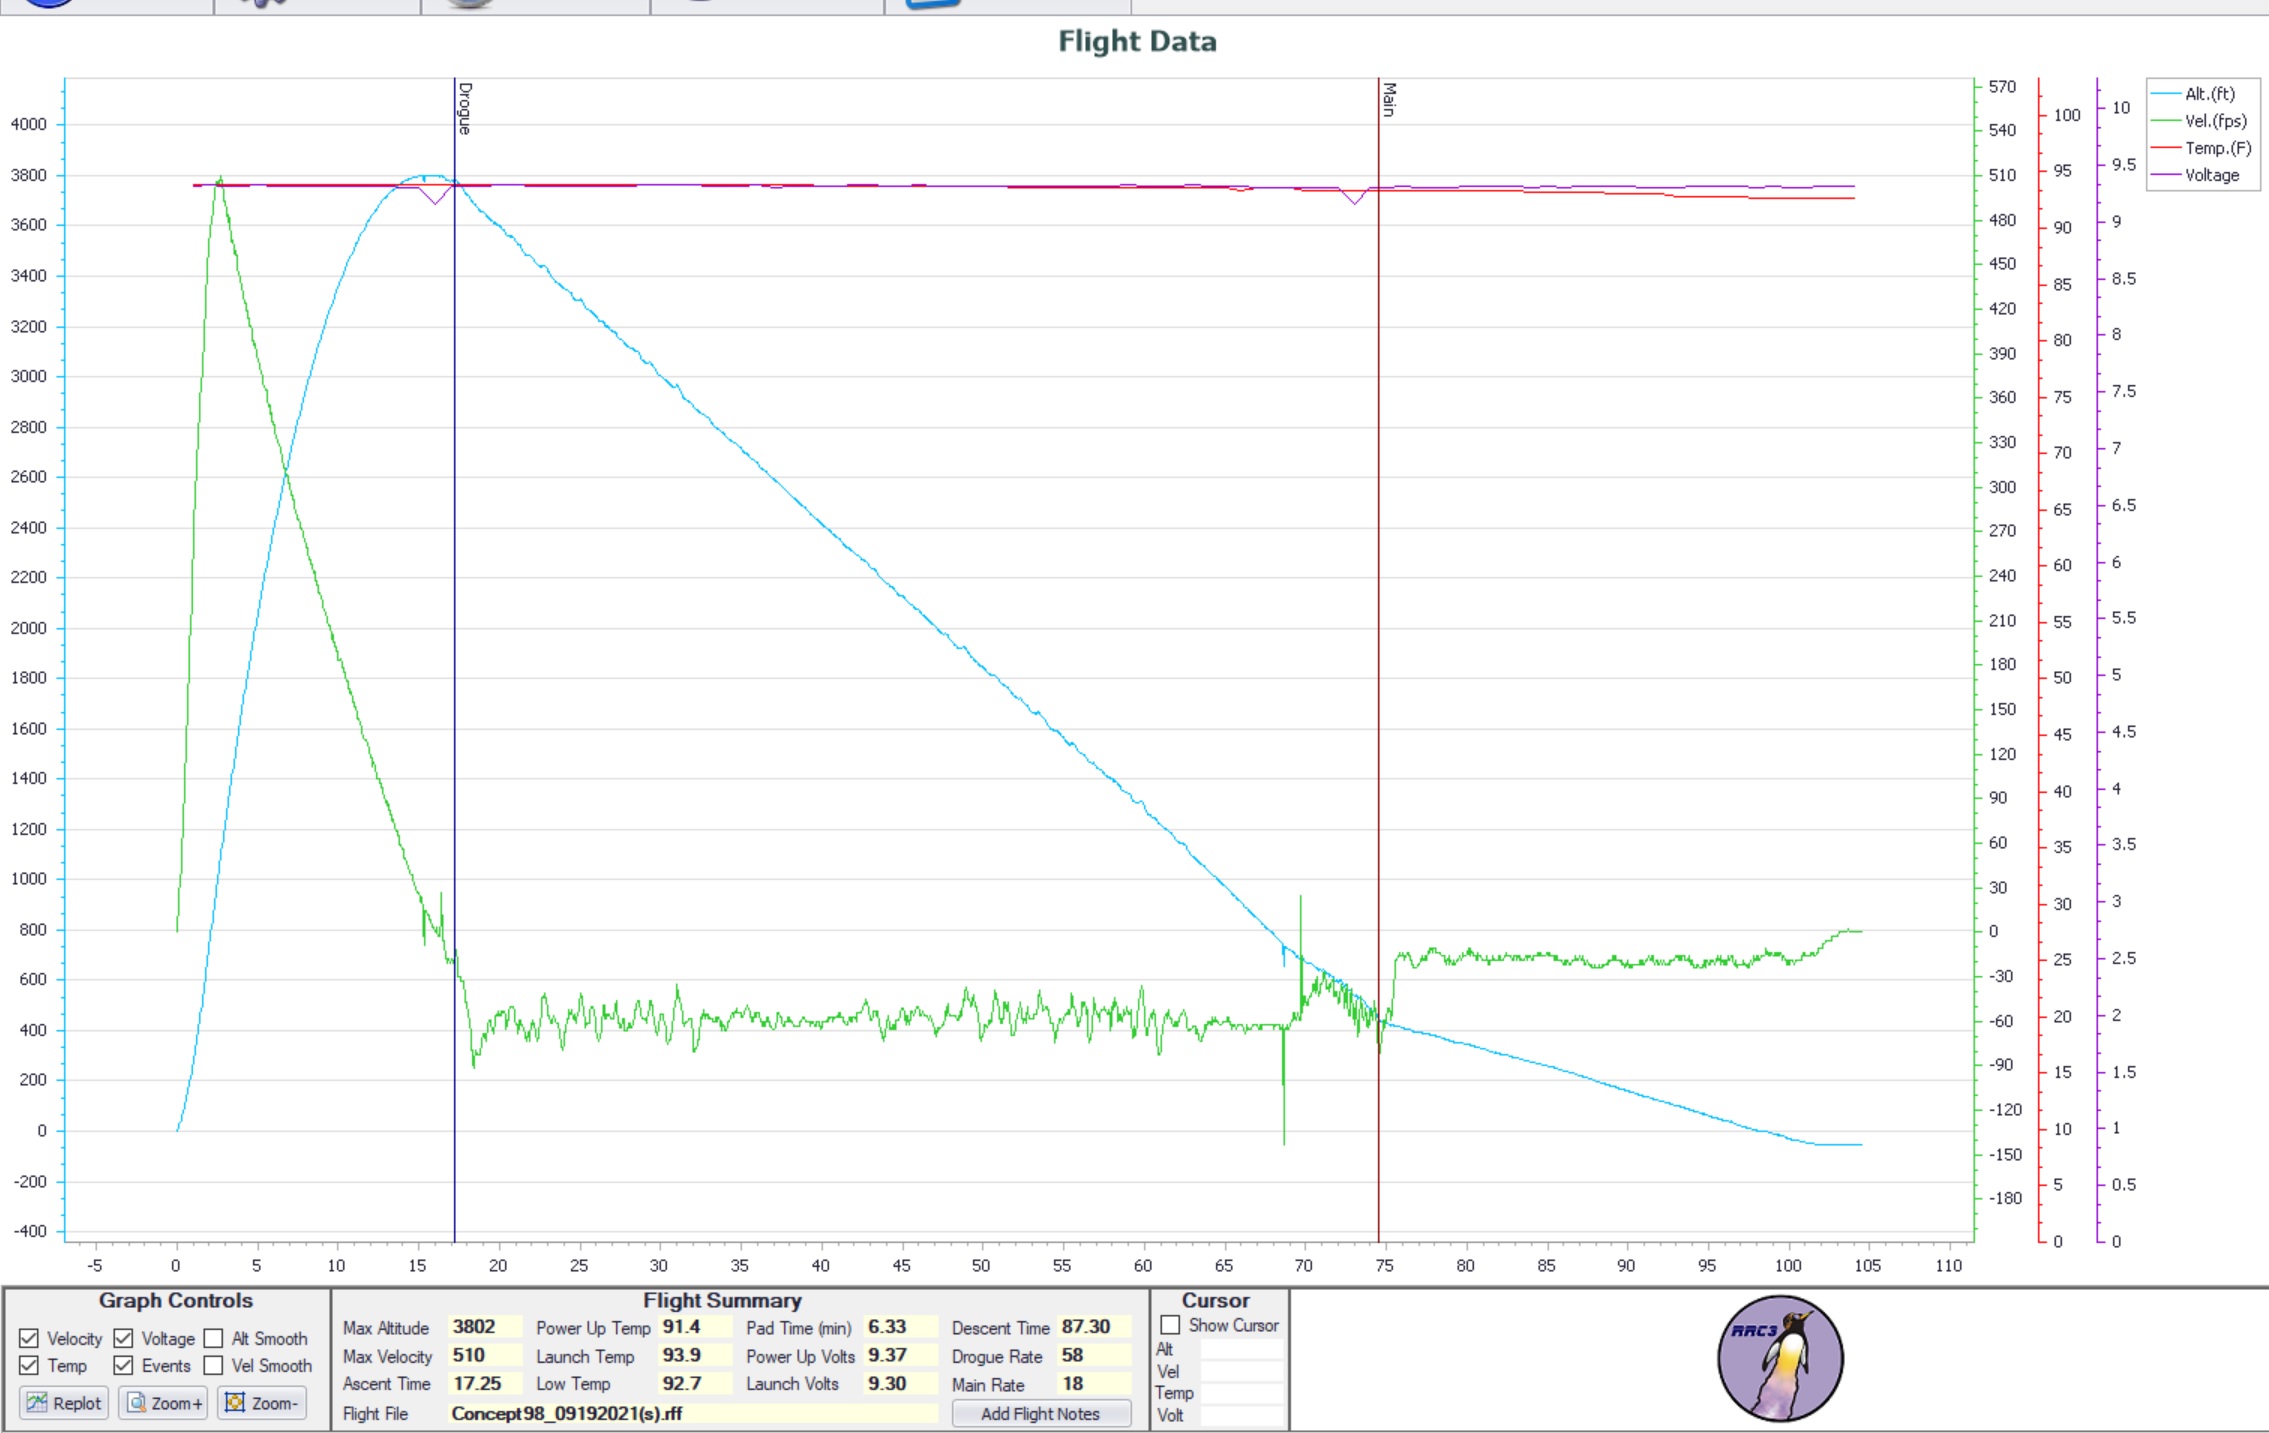2269x1433 pixels.
Task: Click the Drogue event marker label
Action: (x=465, y=108)
